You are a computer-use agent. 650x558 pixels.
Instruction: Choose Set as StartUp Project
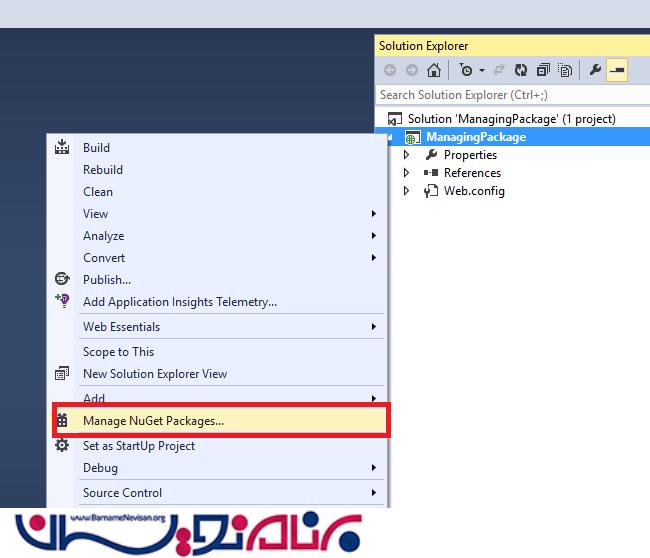pos(218,446)
